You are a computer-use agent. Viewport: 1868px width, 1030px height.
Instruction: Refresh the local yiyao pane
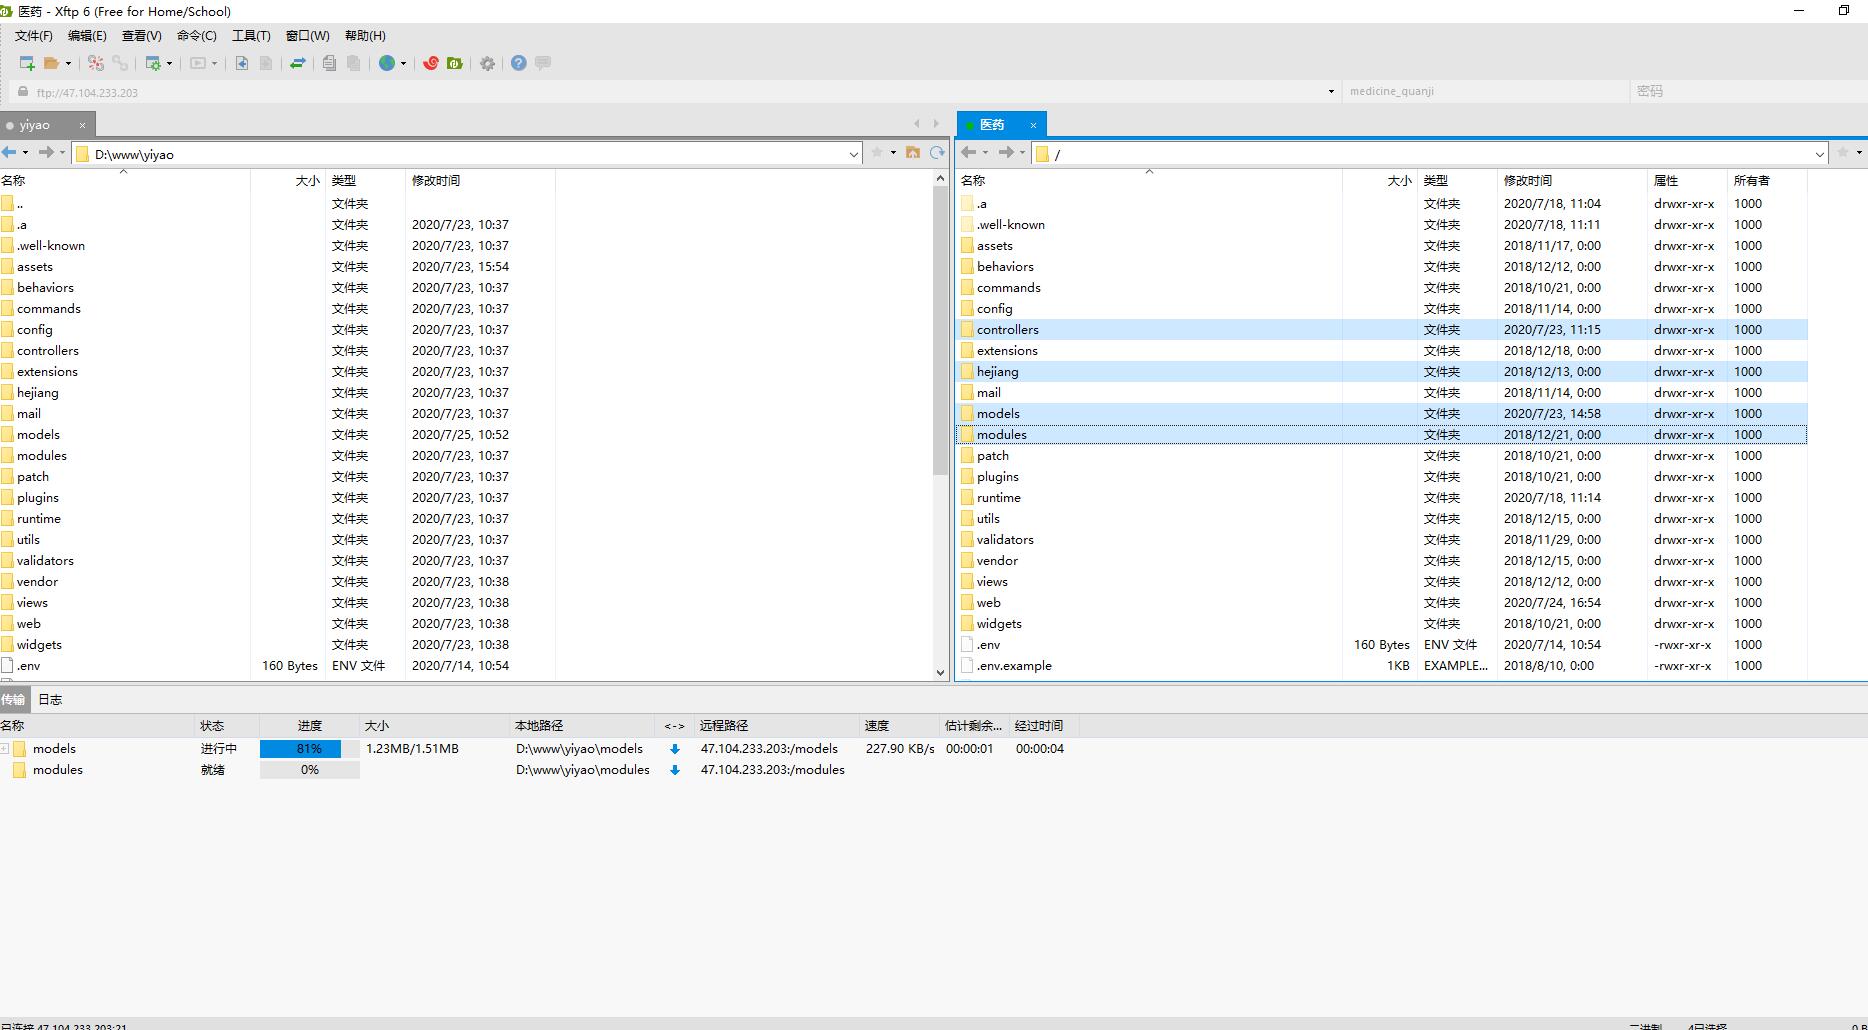point(937,153)
